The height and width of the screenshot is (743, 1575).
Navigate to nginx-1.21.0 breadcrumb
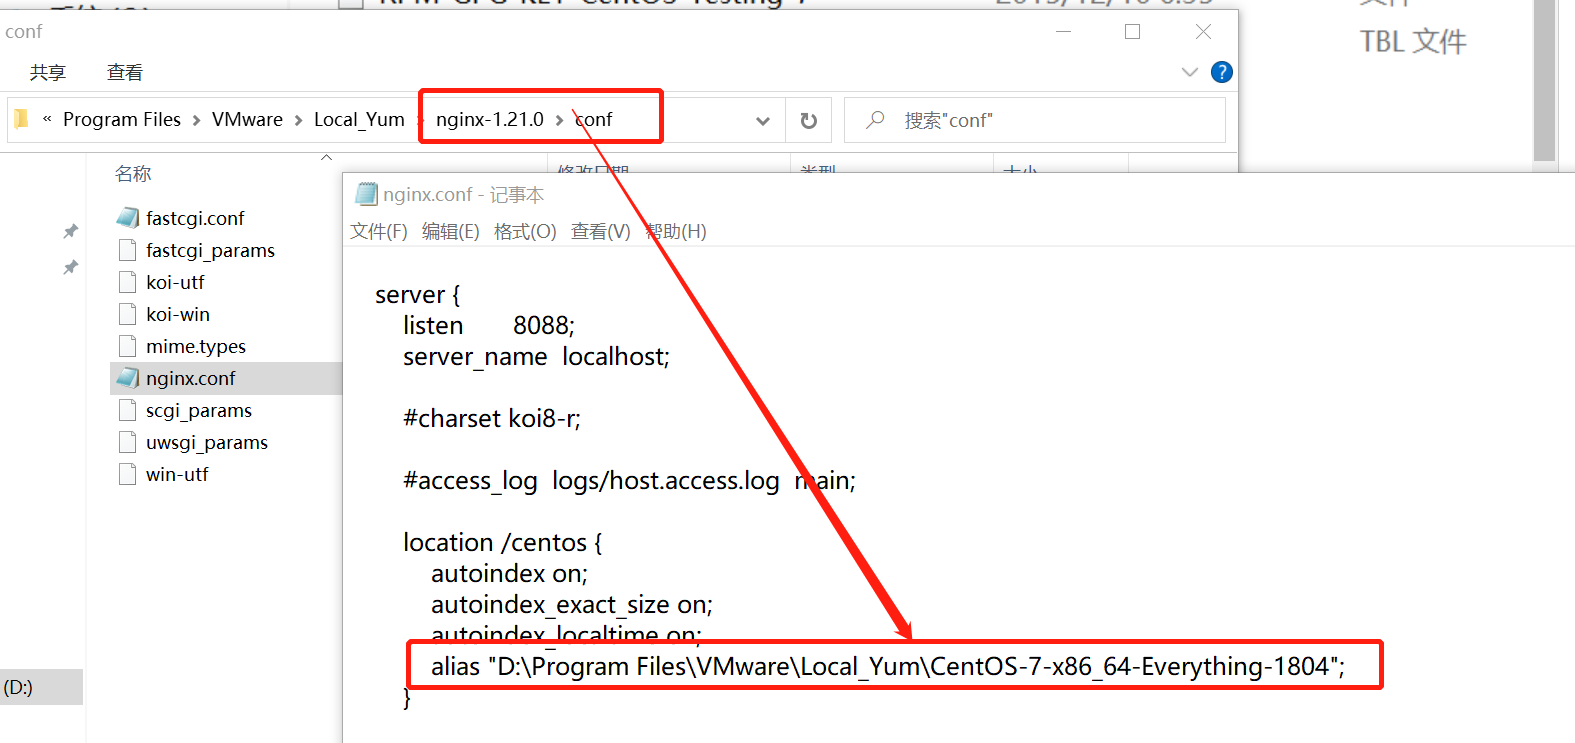(490, 119)
